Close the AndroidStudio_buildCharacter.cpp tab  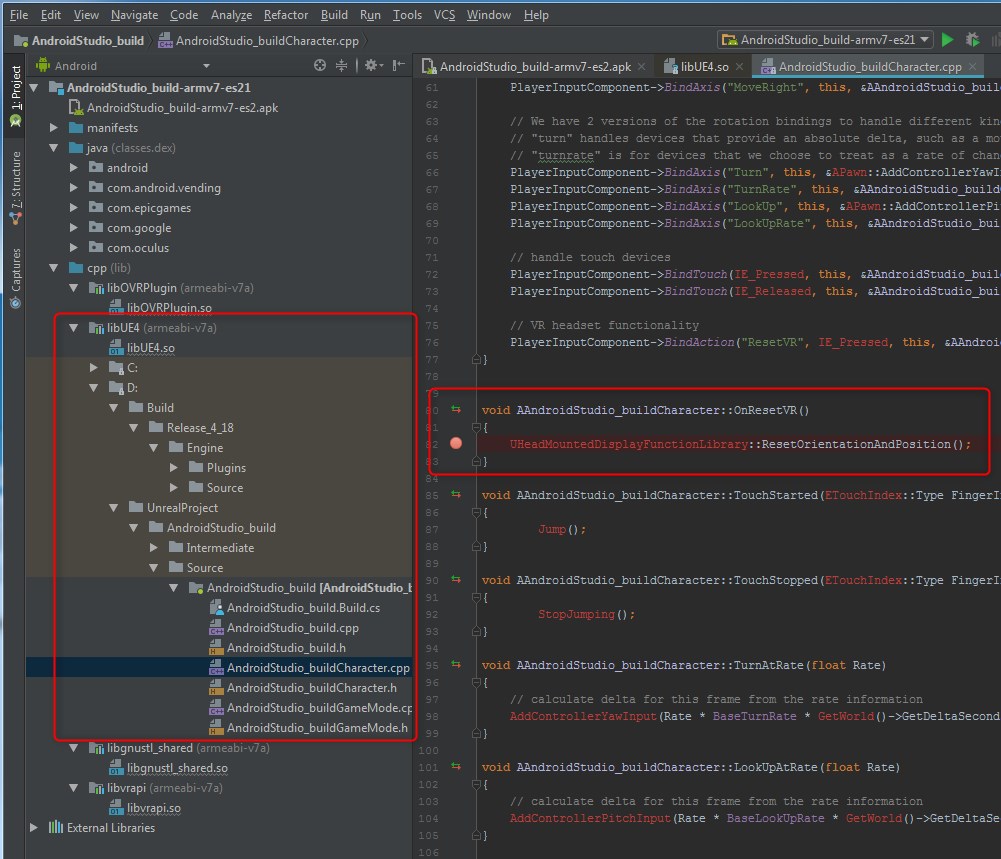[972, 66]
